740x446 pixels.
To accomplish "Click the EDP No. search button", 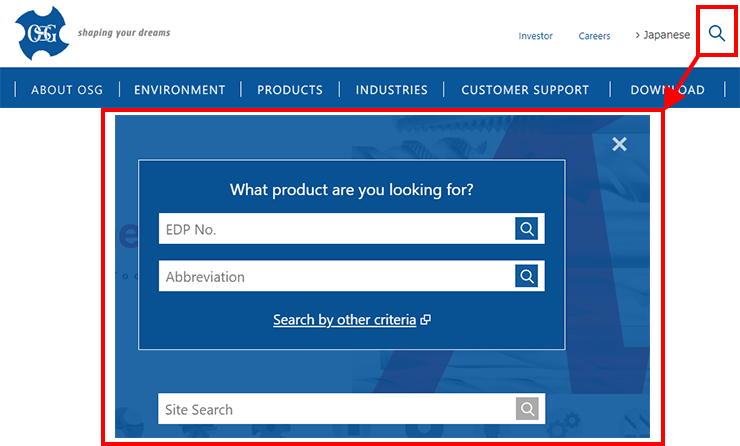I will pos(527,229).
